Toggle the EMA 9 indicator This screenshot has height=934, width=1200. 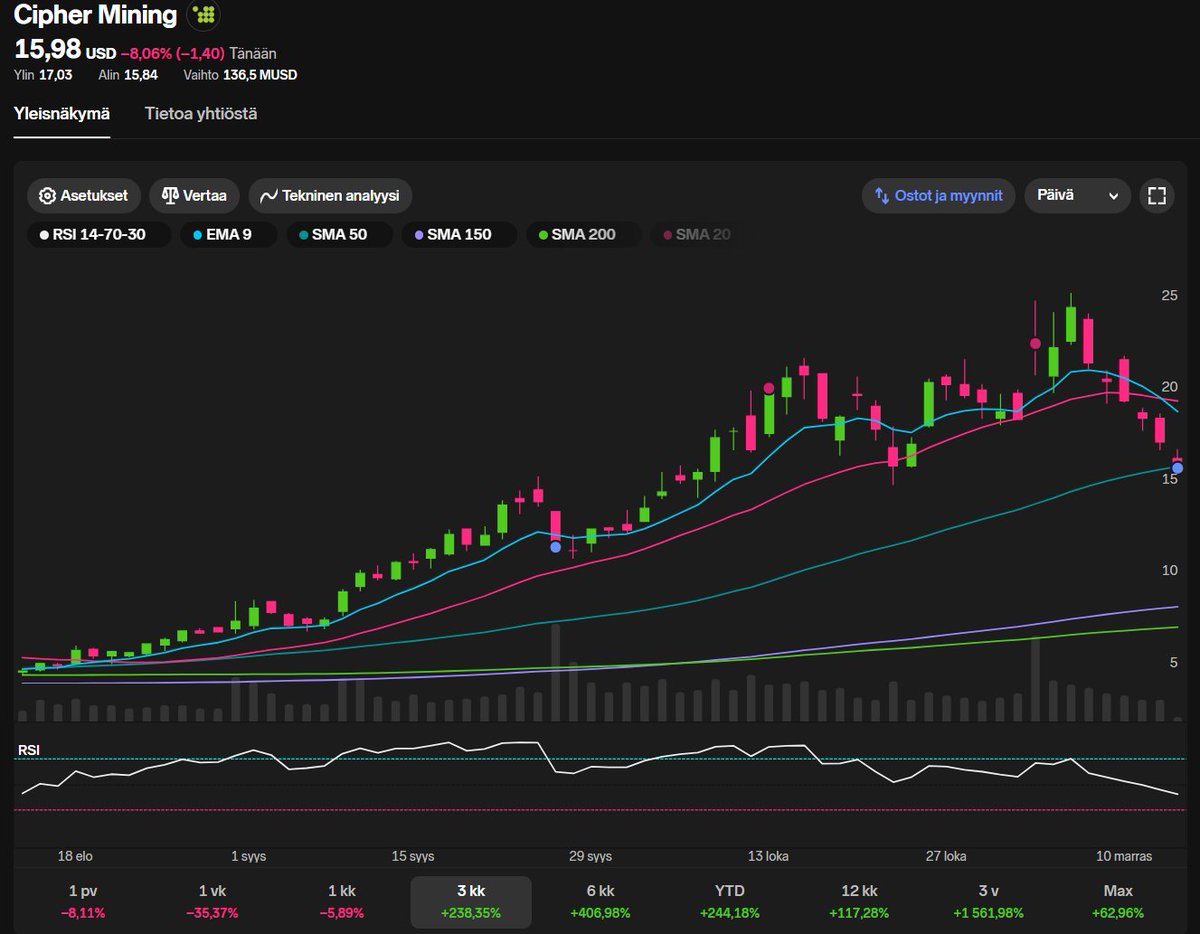pos(228,235)
